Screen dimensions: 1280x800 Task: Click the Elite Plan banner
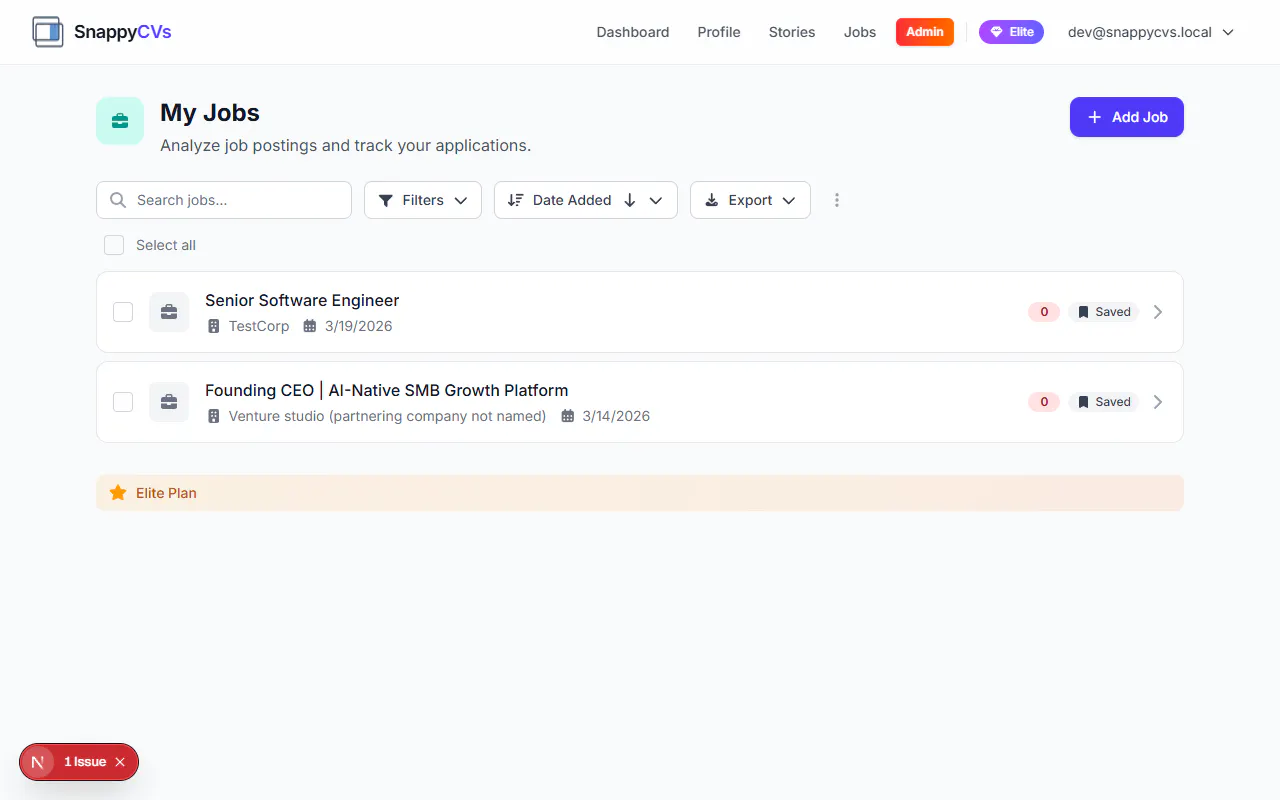tap(640, 493)
